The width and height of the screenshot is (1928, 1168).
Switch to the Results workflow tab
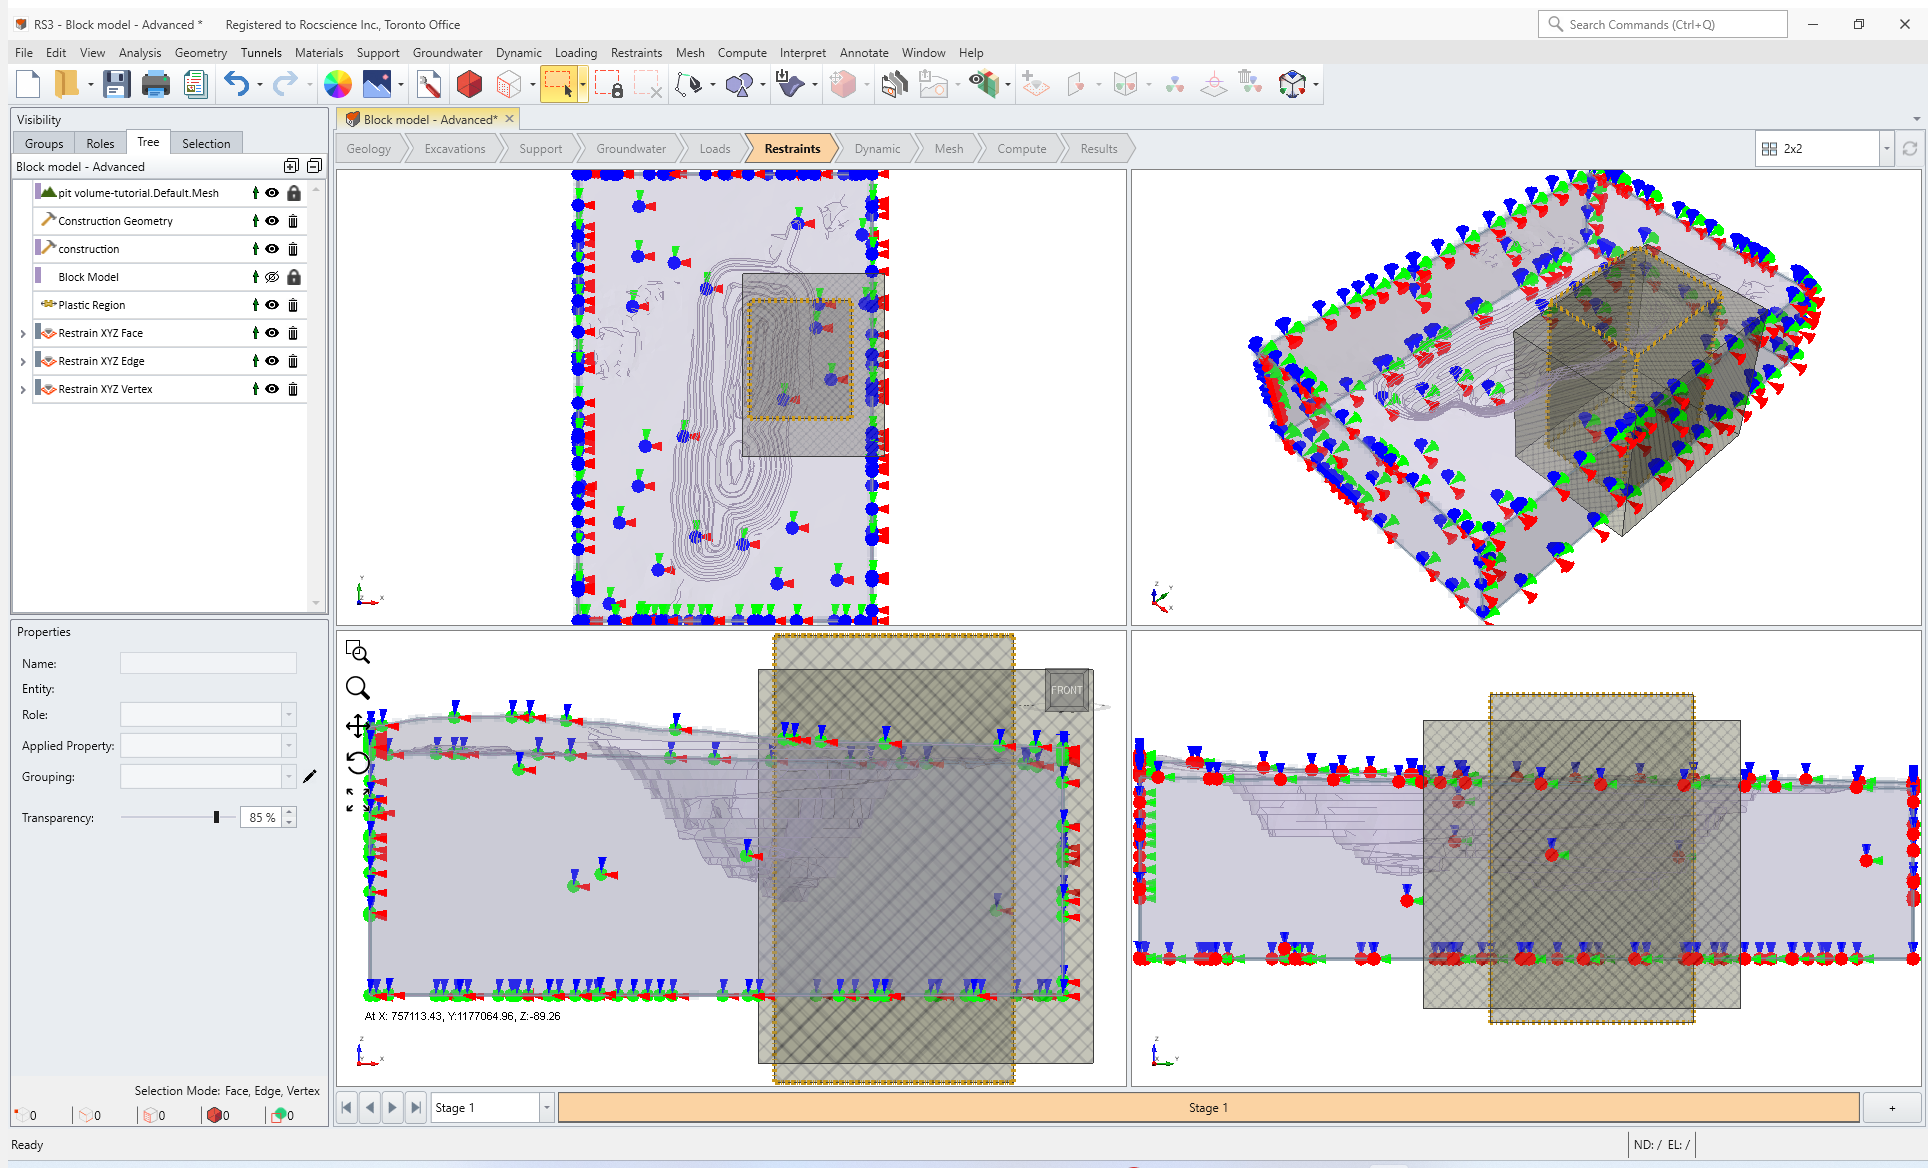click(x=1099, y=149)
